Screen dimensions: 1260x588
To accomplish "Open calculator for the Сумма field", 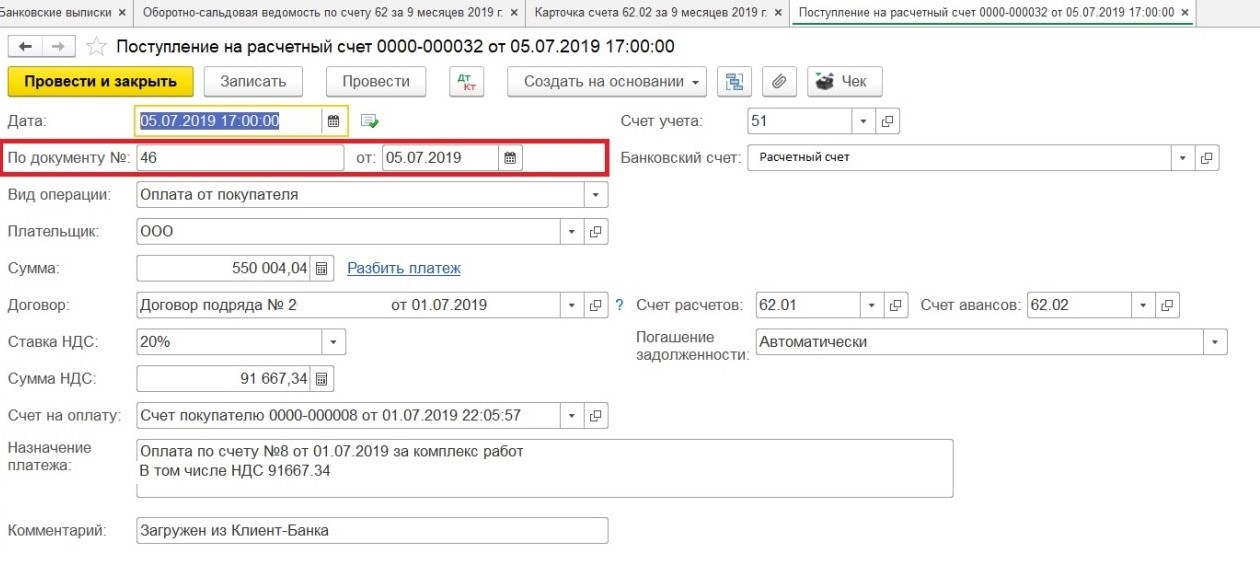I will (321, 268).
